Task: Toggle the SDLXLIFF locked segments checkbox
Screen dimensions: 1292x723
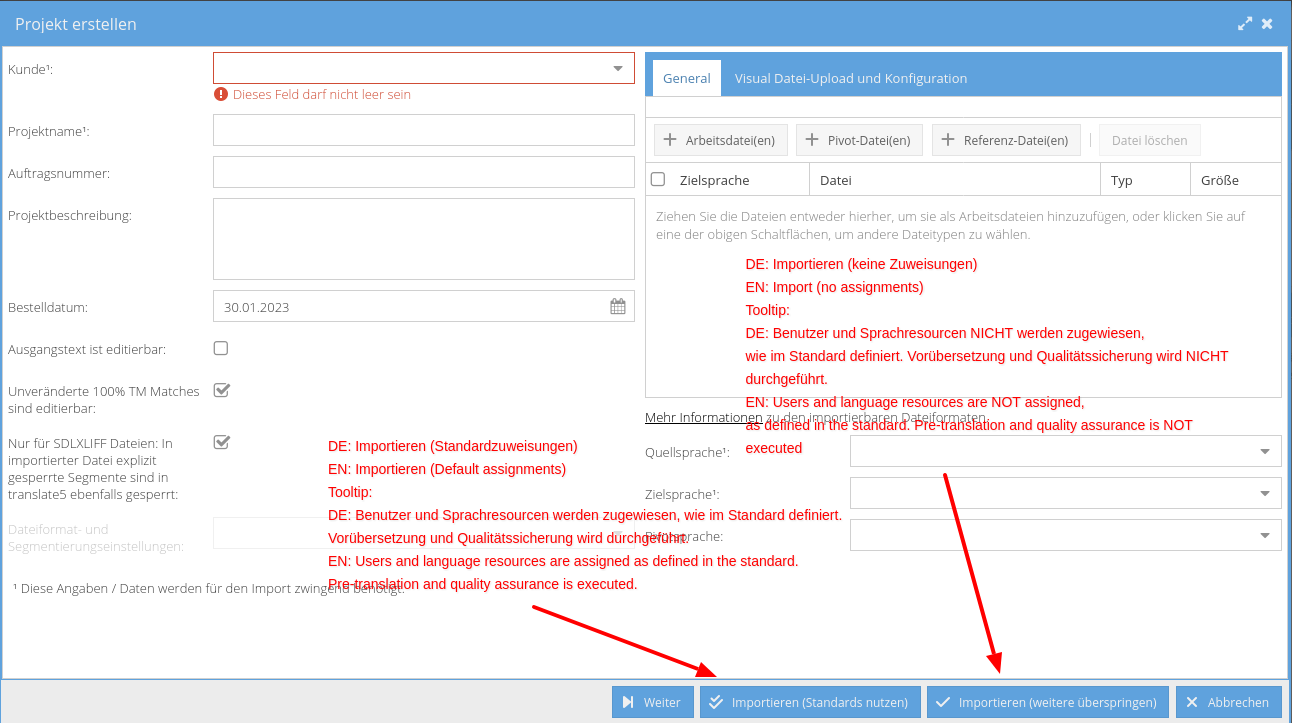Action: [x=222, y=442]
